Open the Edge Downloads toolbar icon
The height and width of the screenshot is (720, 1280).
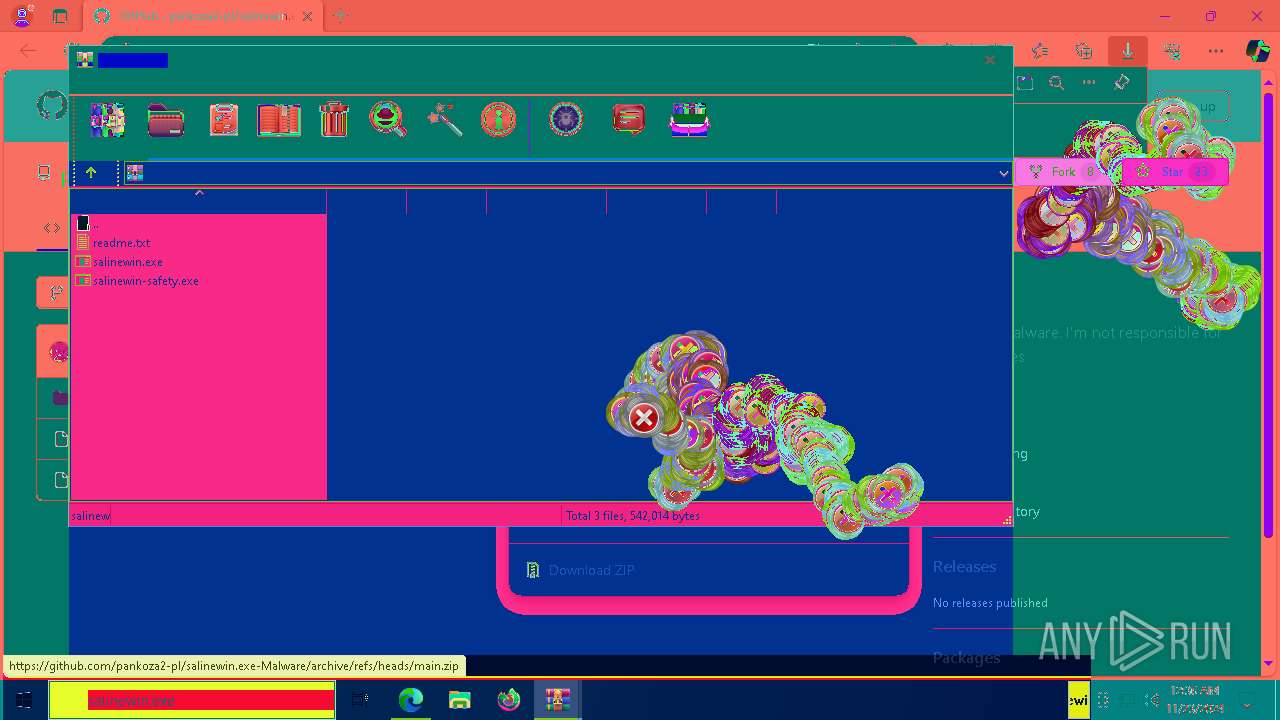1127,50
